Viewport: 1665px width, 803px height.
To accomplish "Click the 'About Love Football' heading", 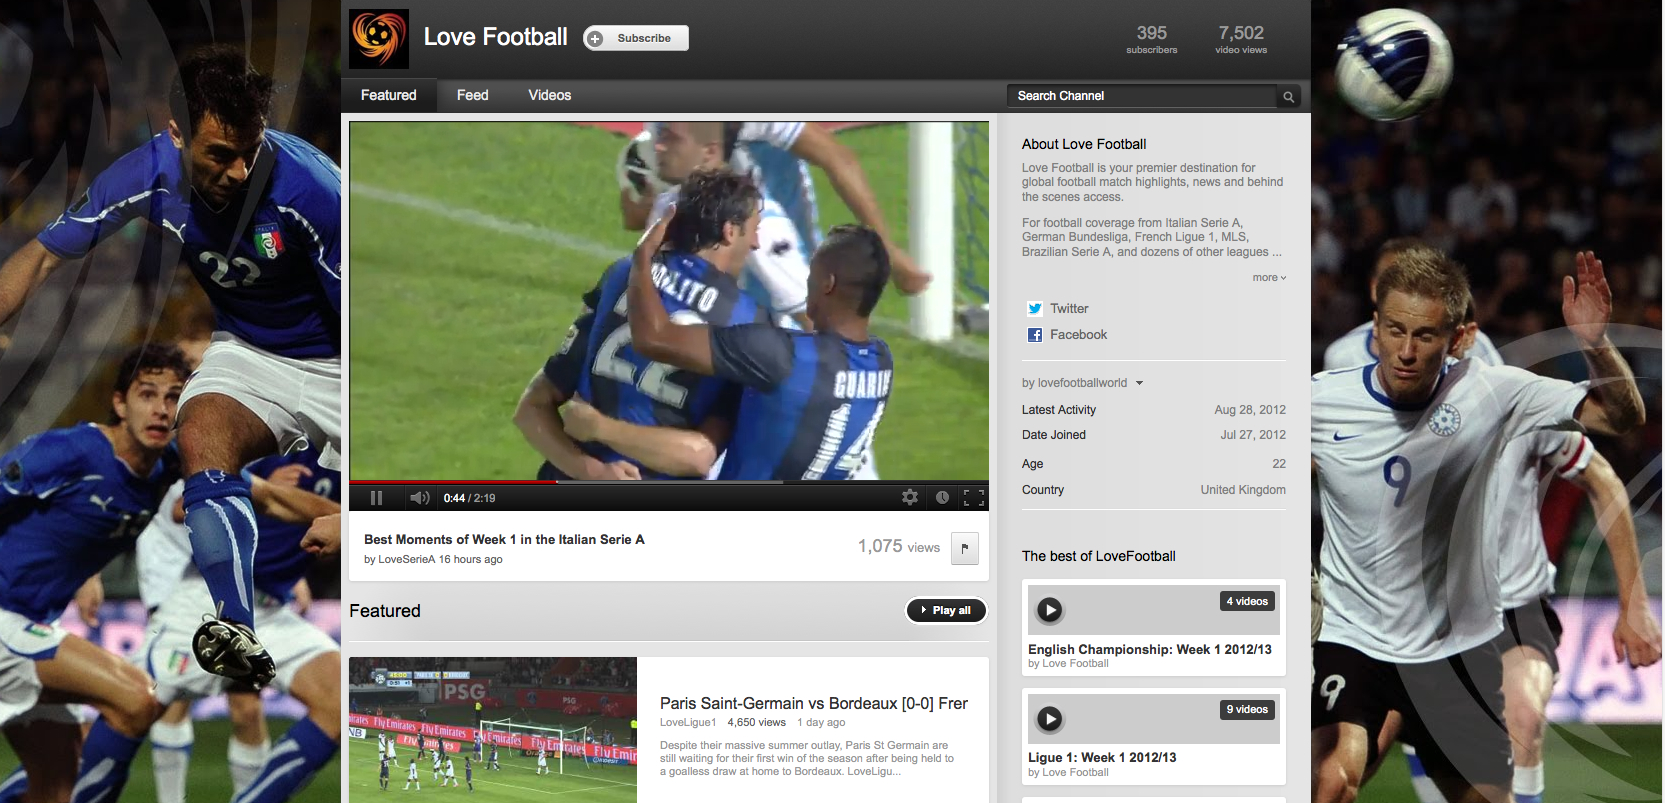I will (x=1084, y=144).
